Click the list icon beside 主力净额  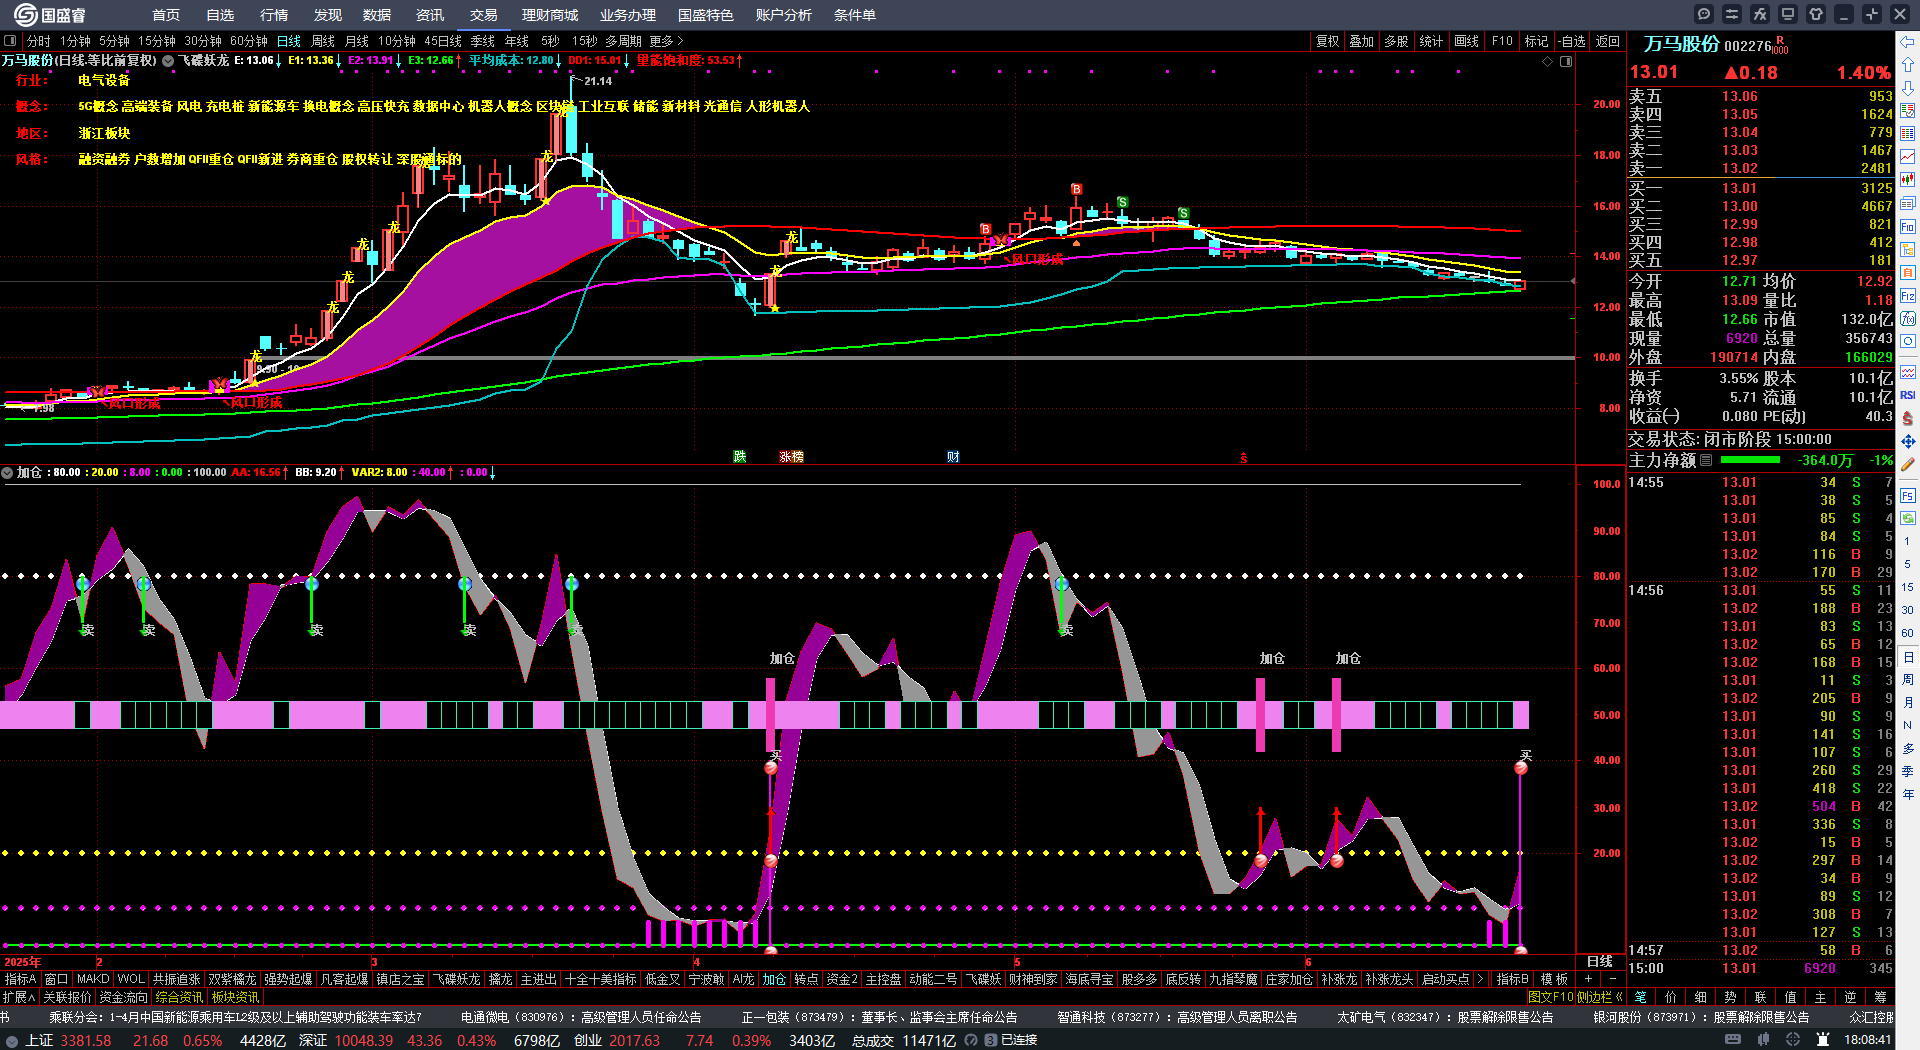coord(1706,460)
